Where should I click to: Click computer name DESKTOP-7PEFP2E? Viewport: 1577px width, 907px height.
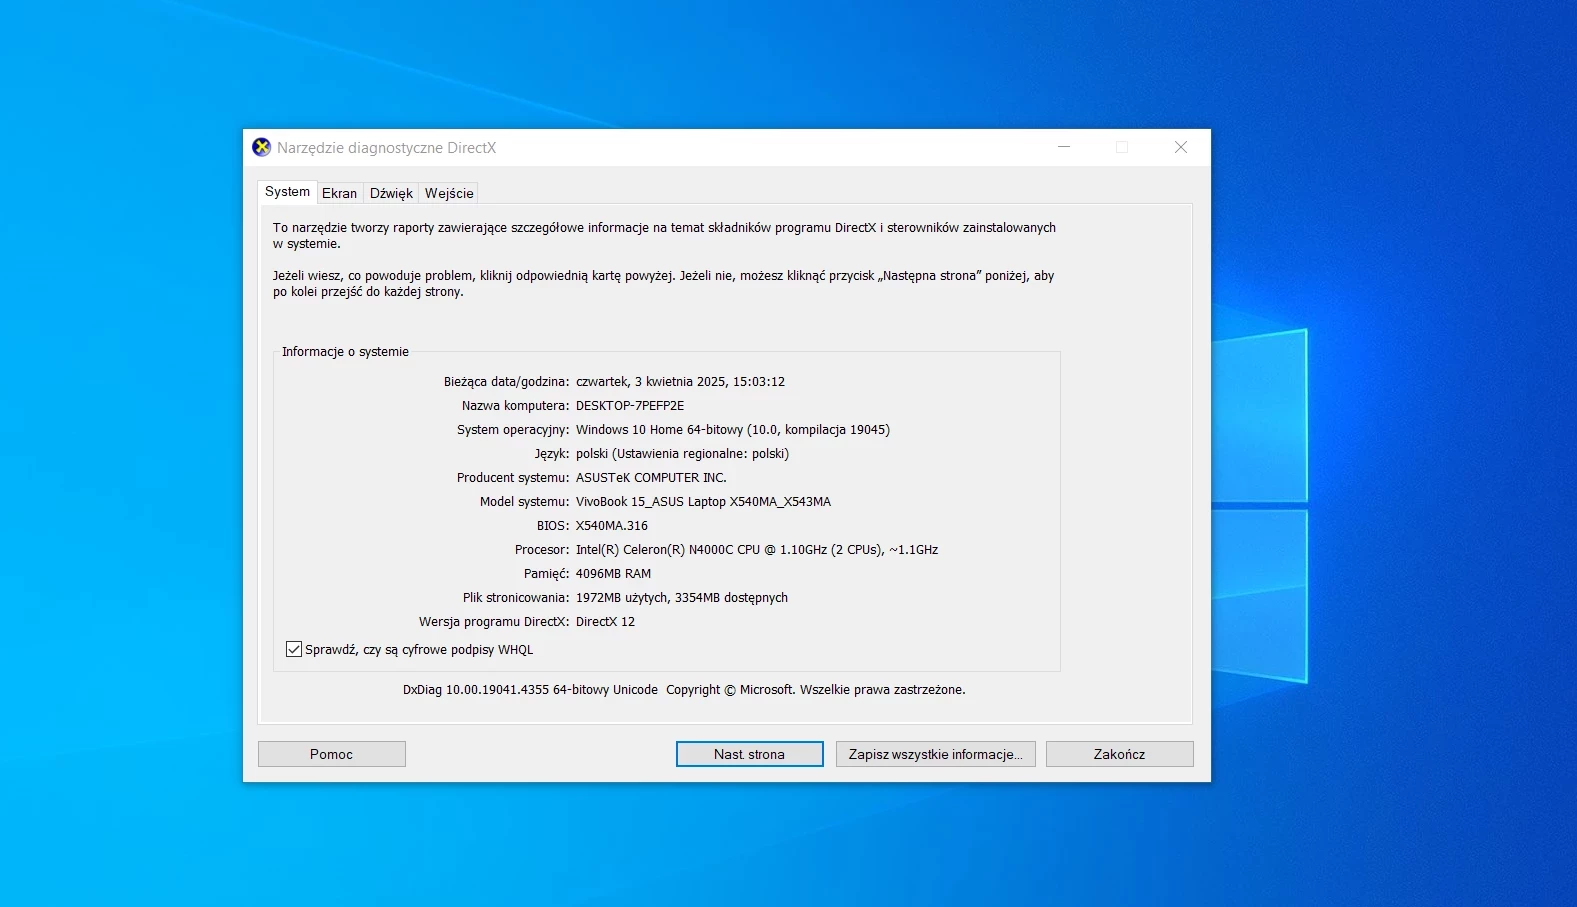[630, 406]
